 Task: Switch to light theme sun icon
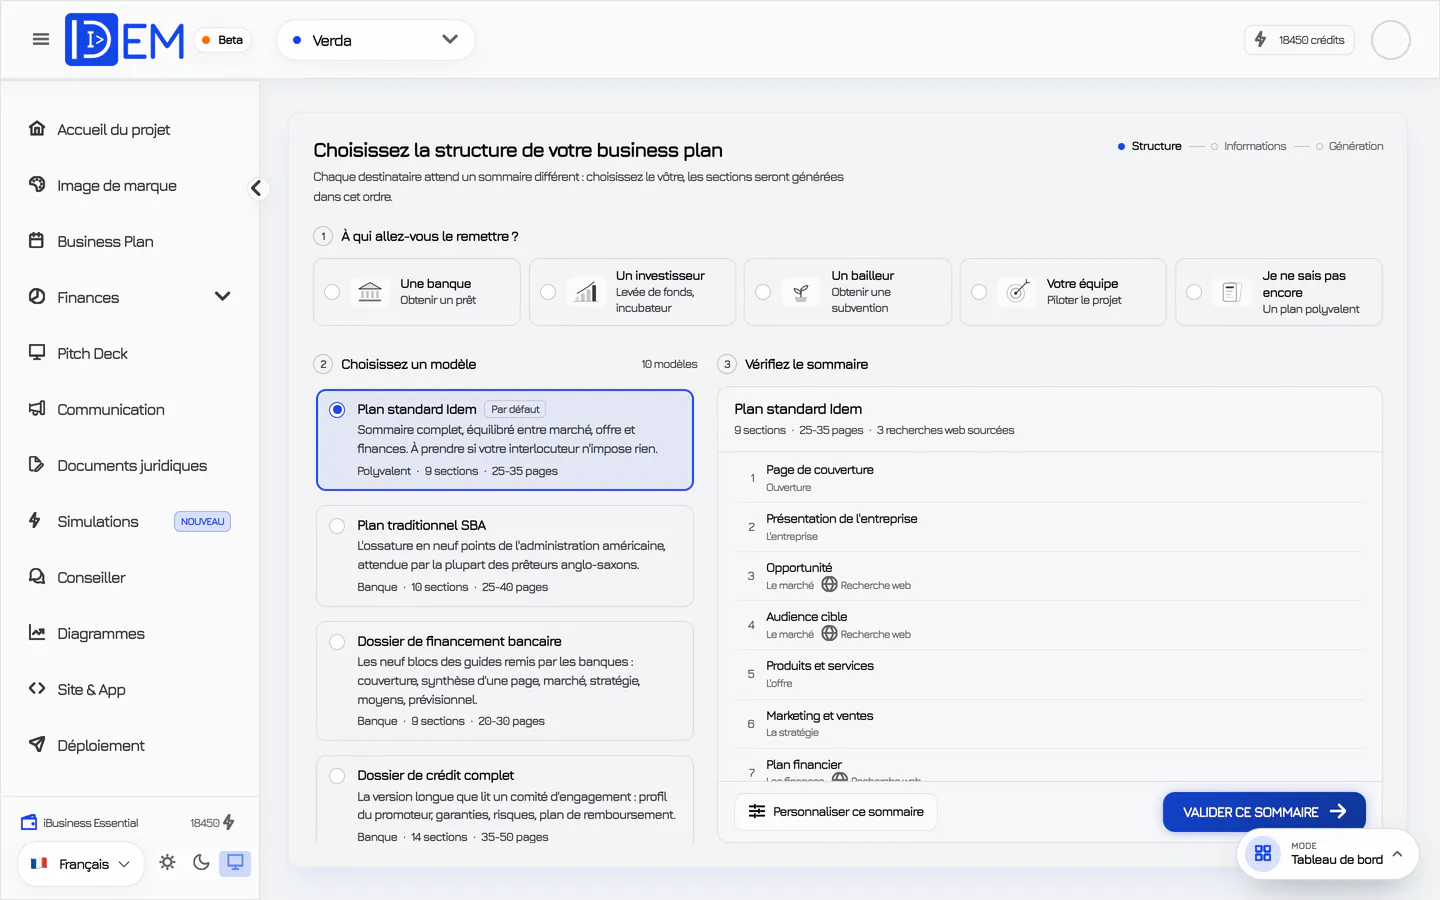[167, 863]
